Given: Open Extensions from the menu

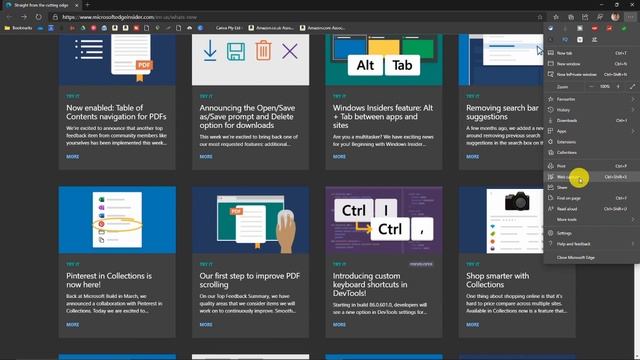Looking at the screenshot, I should tap(590, 142).
